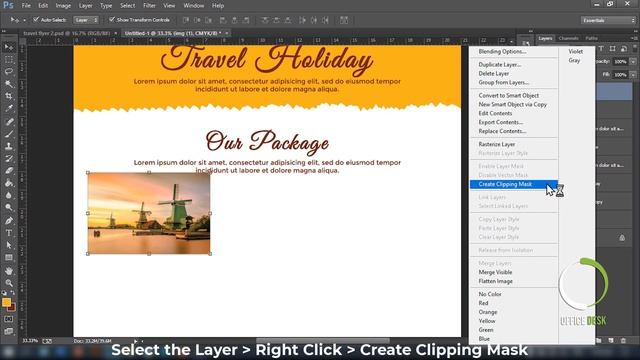The image size is (640, 360).
Task: Select the Eyedropper tool
Action: (x=9, y=109)
